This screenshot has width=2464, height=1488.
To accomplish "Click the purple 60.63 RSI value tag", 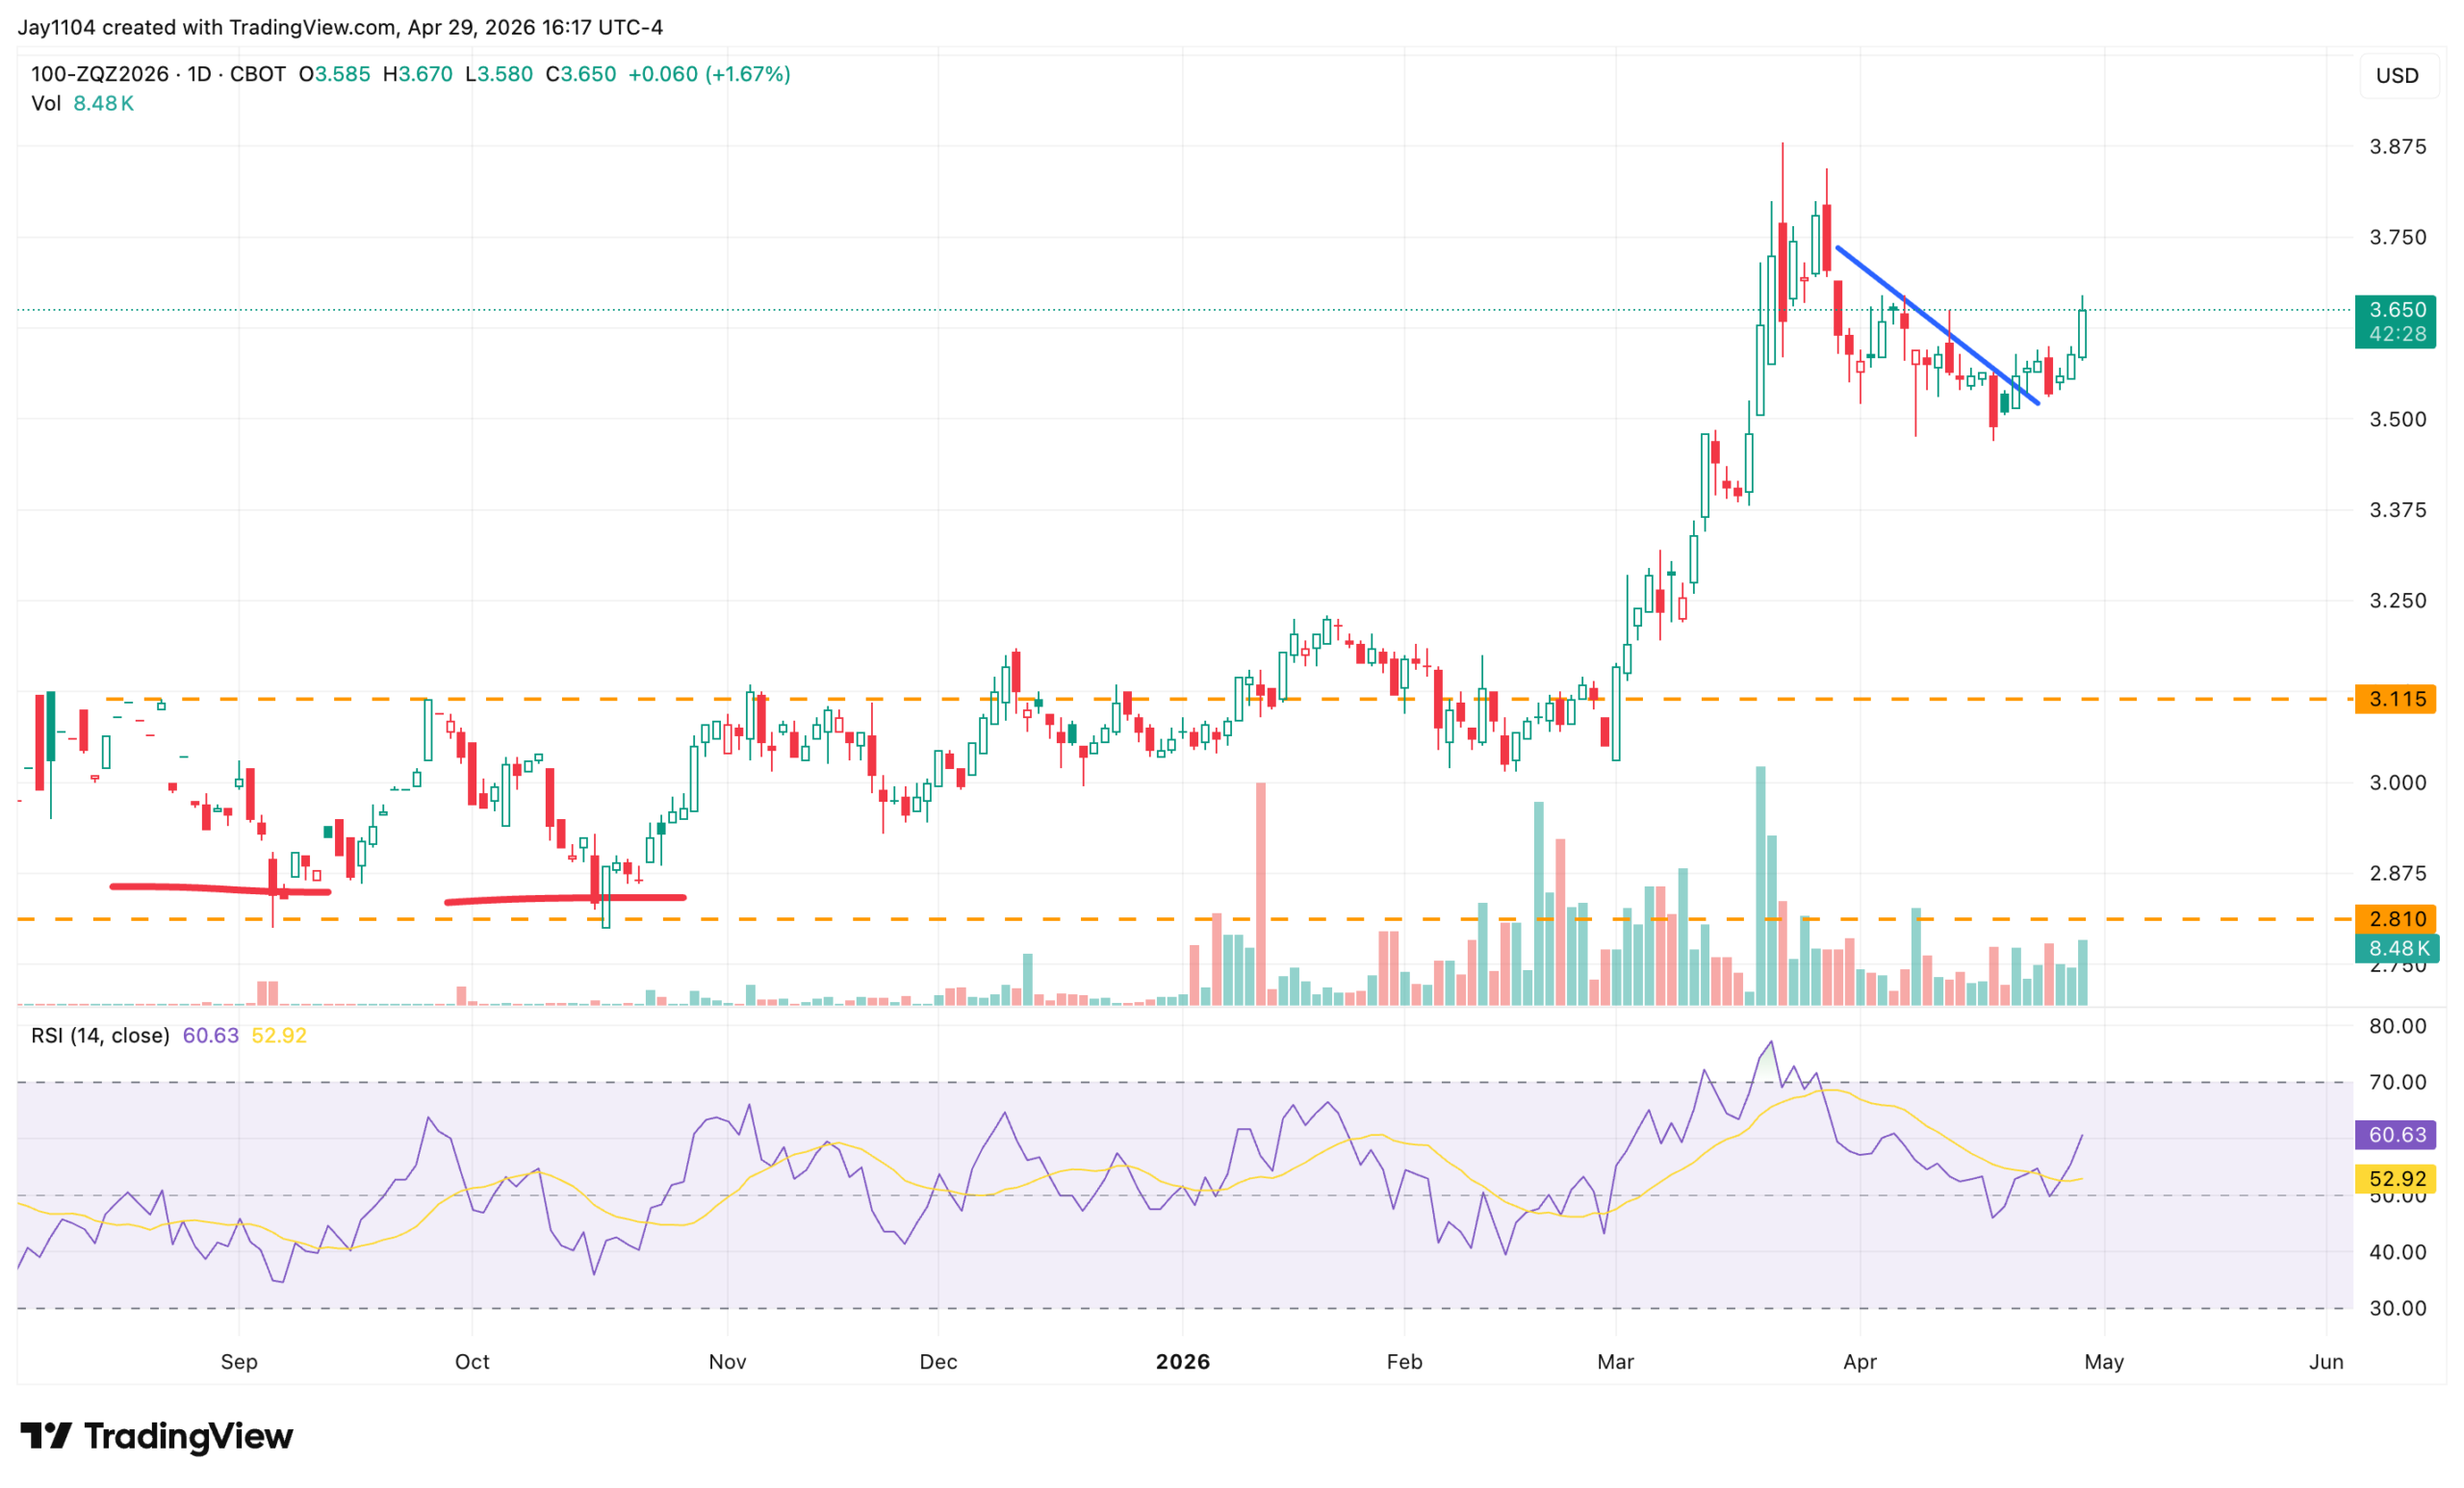I will [x=2396, y=1135].
